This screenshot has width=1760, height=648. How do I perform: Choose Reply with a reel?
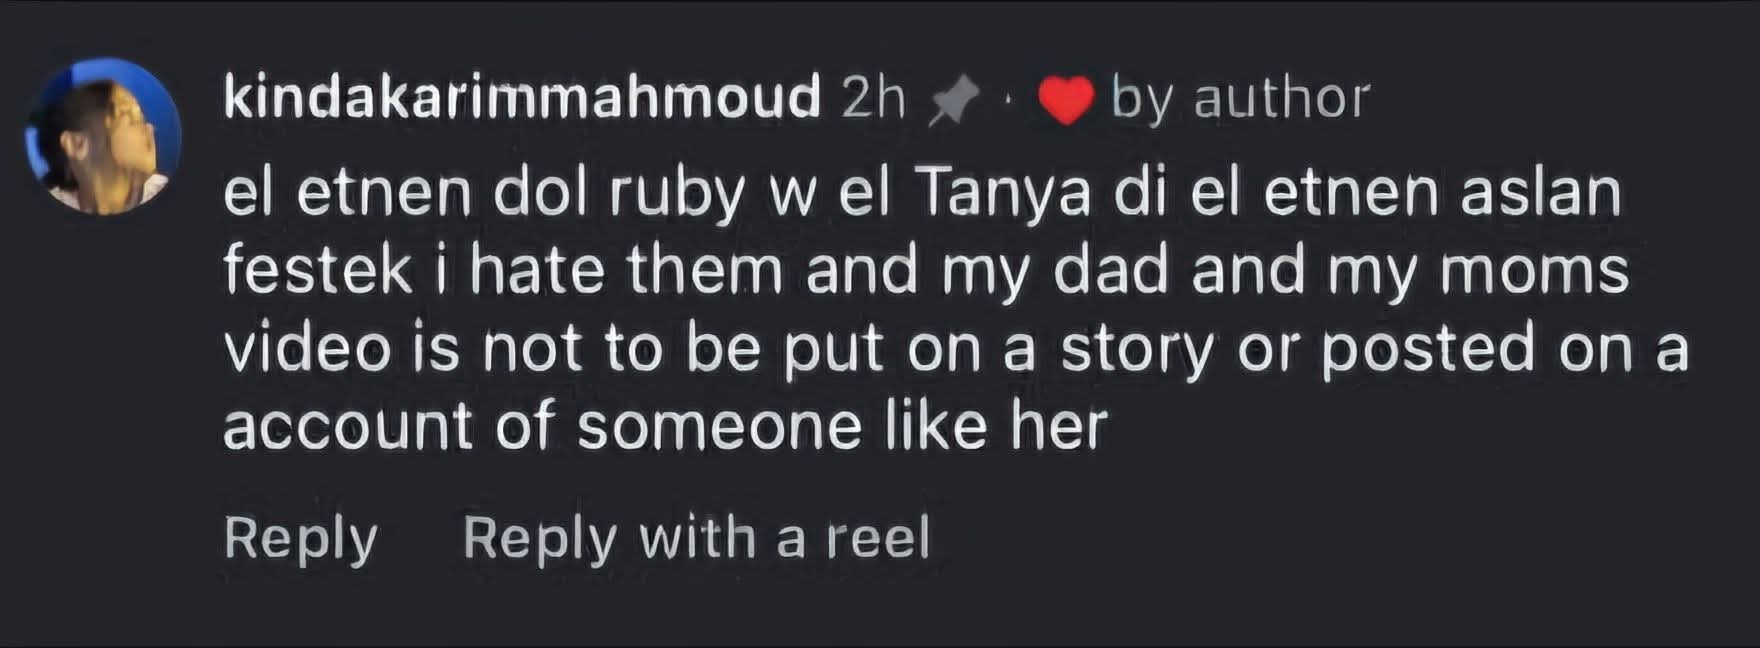point(696,538)
